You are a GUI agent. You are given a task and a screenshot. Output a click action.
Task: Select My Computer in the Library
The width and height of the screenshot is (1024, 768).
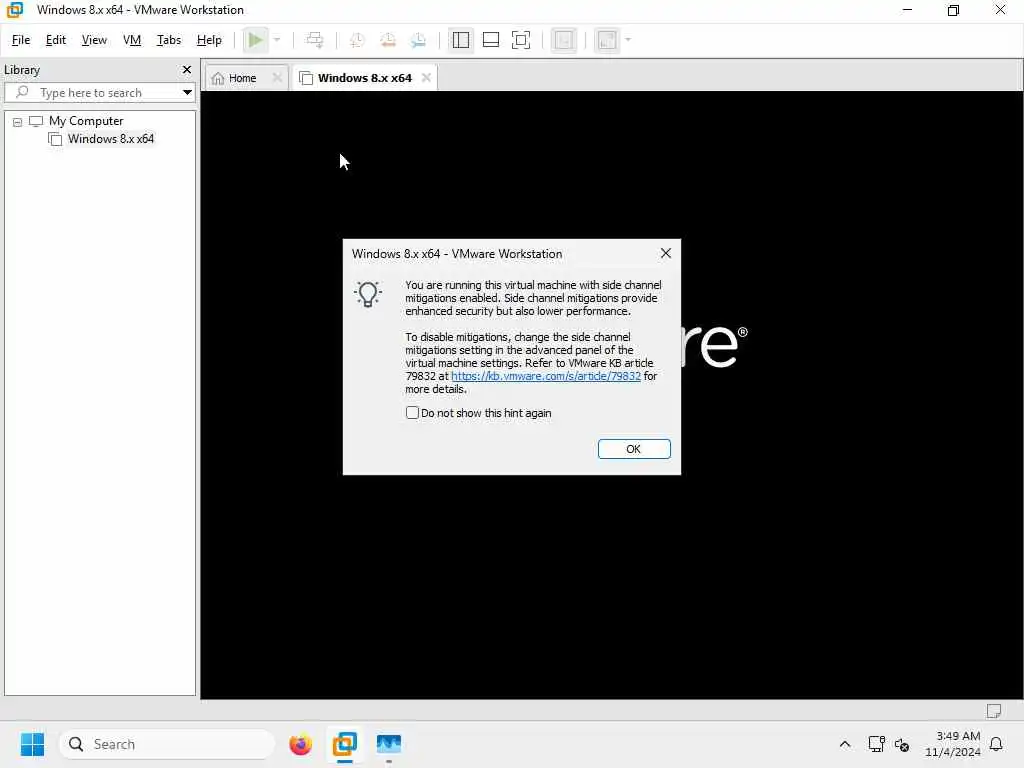pos(86,121)
